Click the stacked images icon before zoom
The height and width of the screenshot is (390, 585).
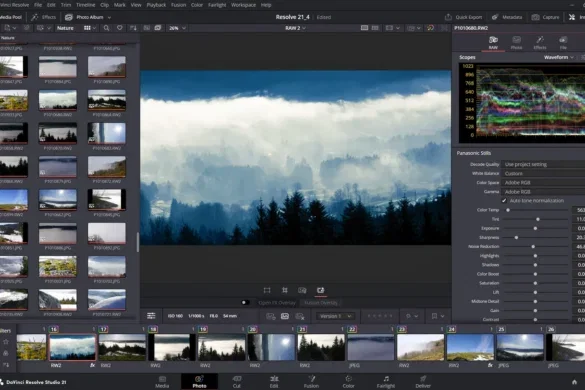[x=158, y=28]
